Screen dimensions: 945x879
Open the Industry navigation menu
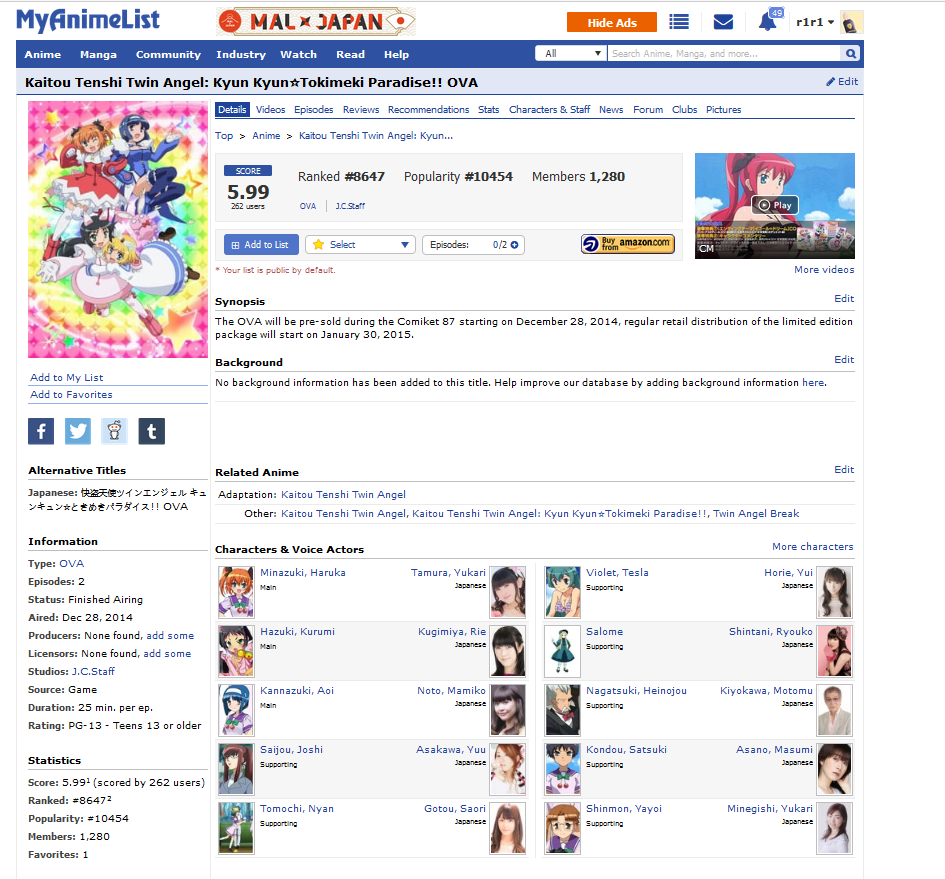tap(241, 54)
